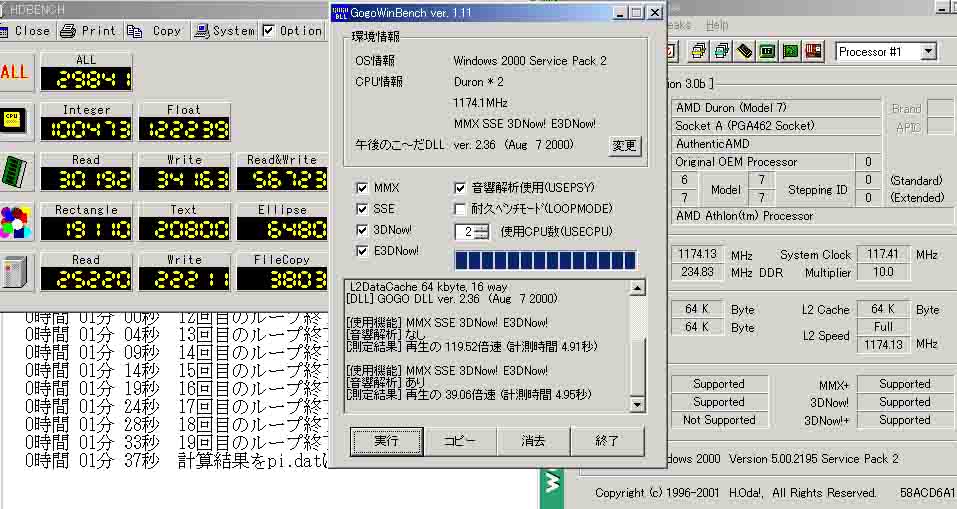The width and height of the screenshot is (957, 509).
Task: Click the 3DNow!+ 'Supported' field
Action: coord(905,420)
